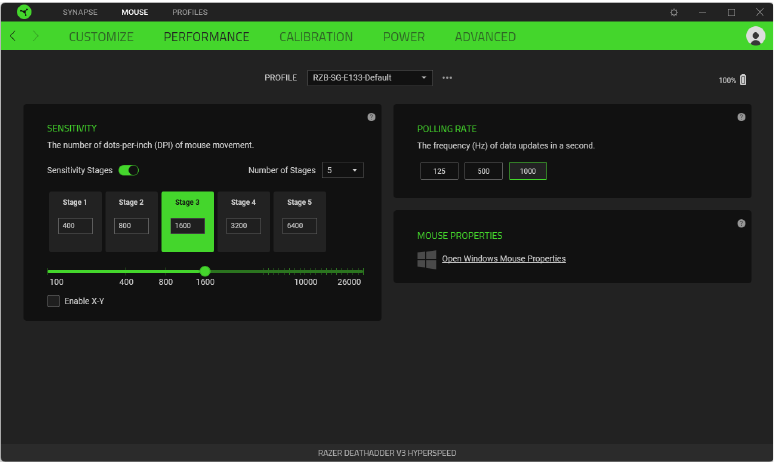Switch to the Profiles tab
This screenshot has width=776, height=464.
point(190,12)
